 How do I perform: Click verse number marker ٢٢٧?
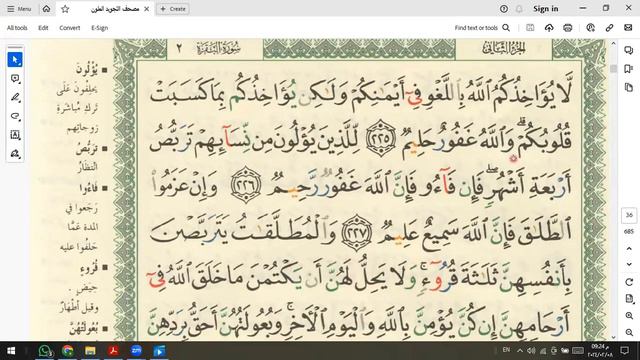point(357,232)
